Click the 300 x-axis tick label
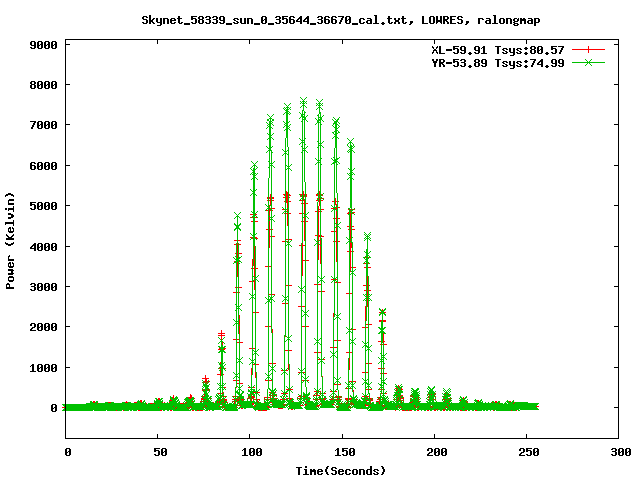Viewport: 640px width, 480px height. 621,452
